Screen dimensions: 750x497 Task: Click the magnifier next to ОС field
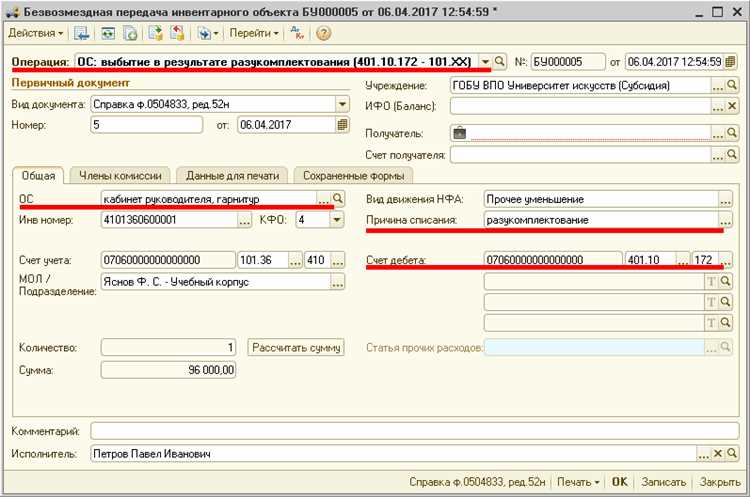338,198
